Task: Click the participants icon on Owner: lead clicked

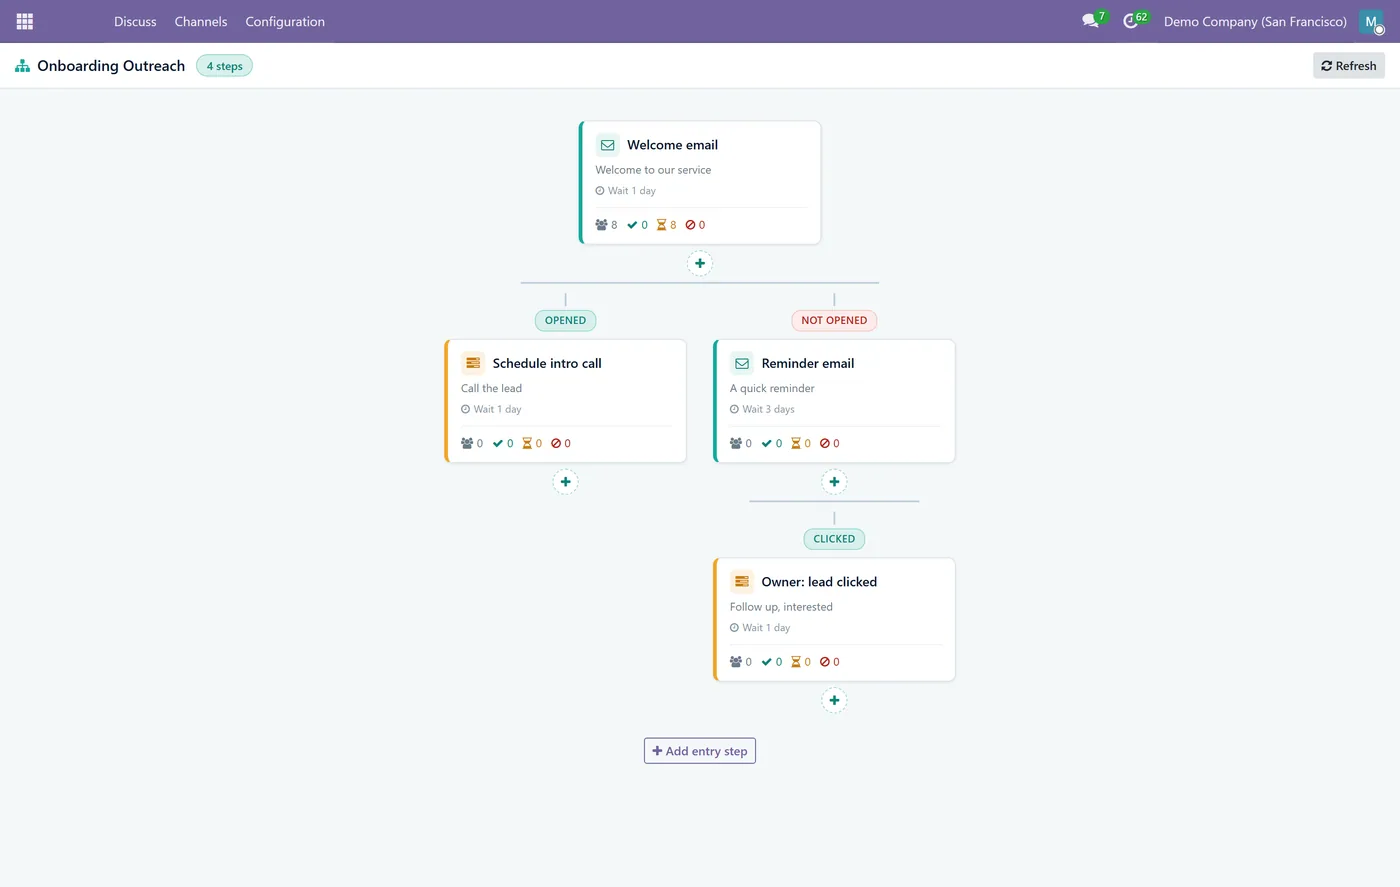Action: [x=736, y=662]
